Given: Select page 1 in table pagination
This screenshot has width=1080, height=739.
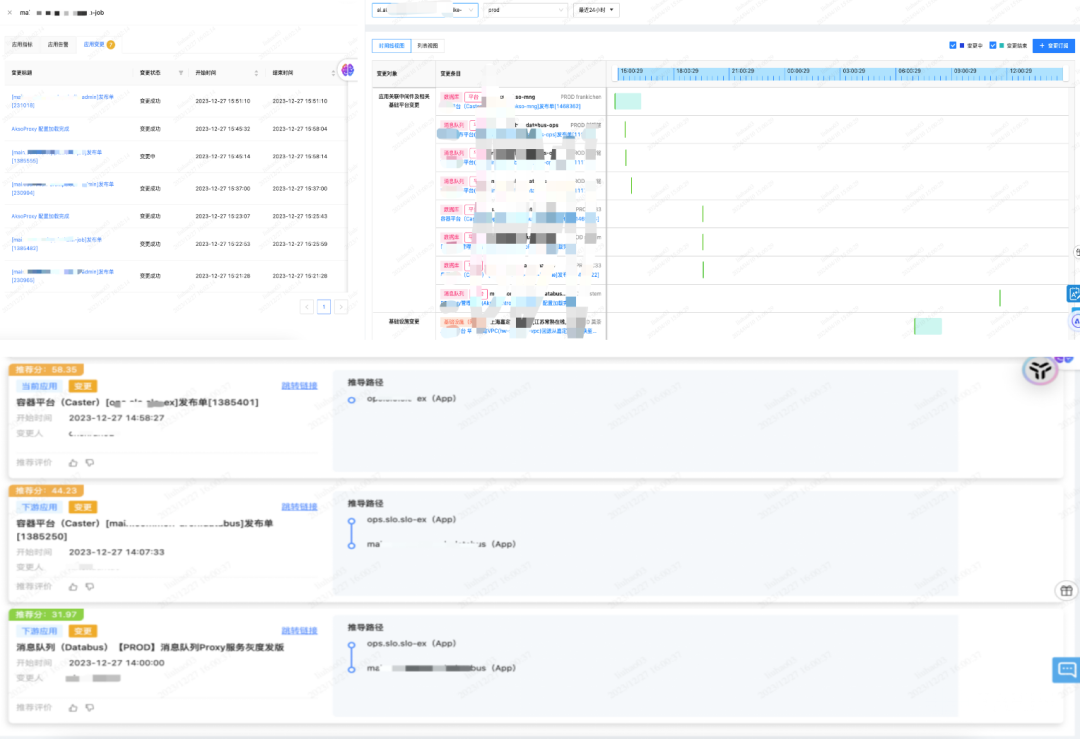Looking at the screenshot, I should (324, 306).
